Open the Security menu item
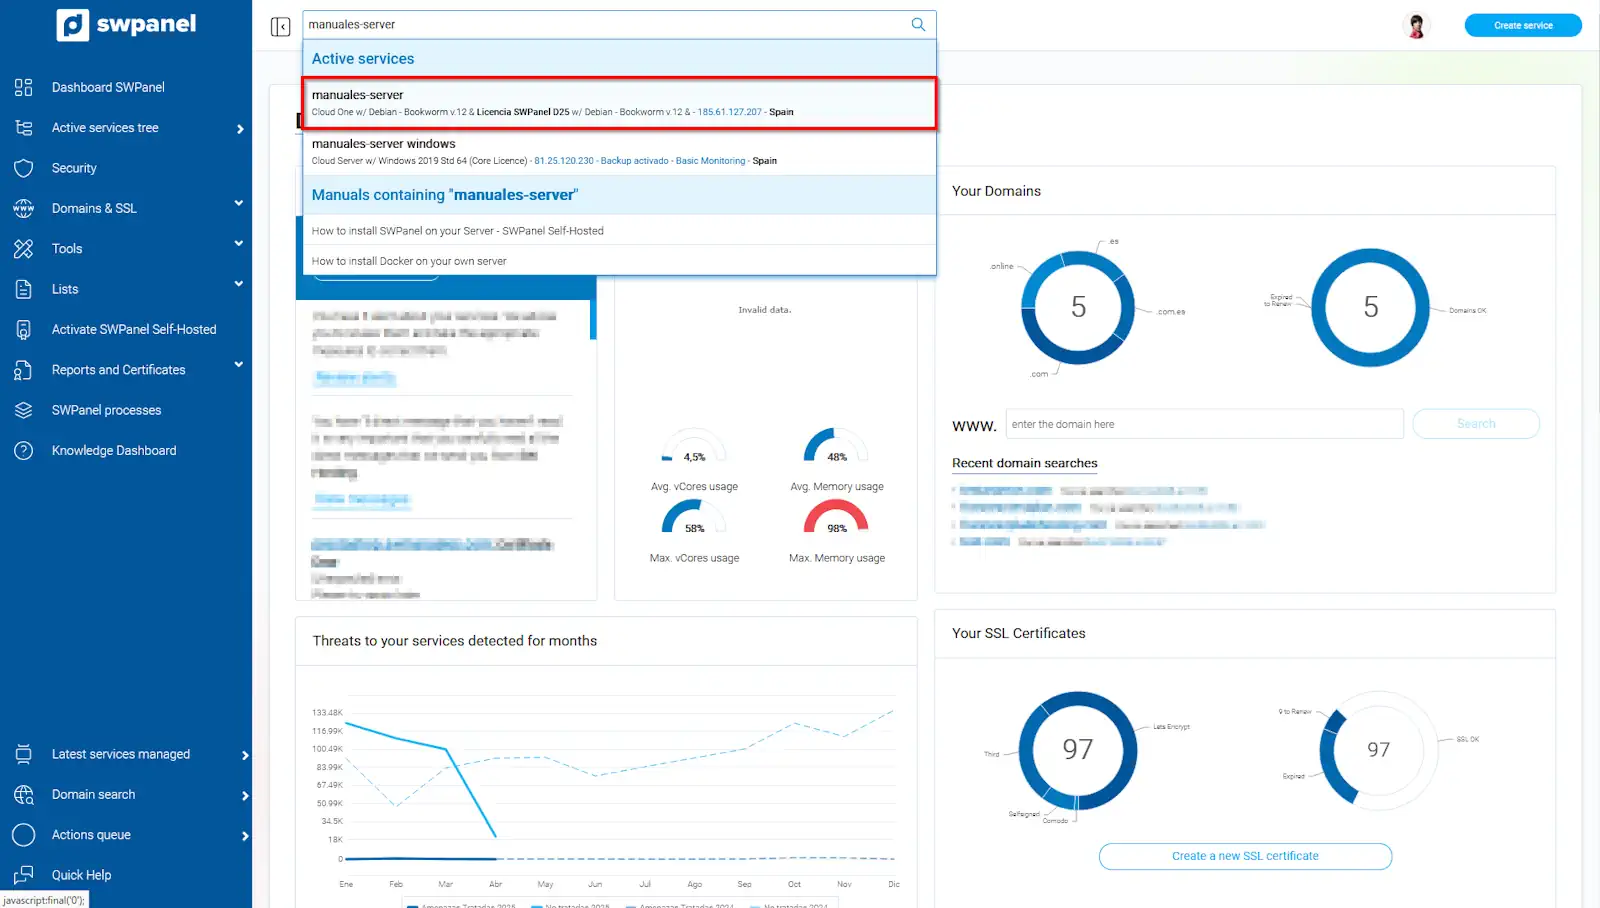Image resolution: width=1600 pixels, height=908 pixels. (74, 168)
